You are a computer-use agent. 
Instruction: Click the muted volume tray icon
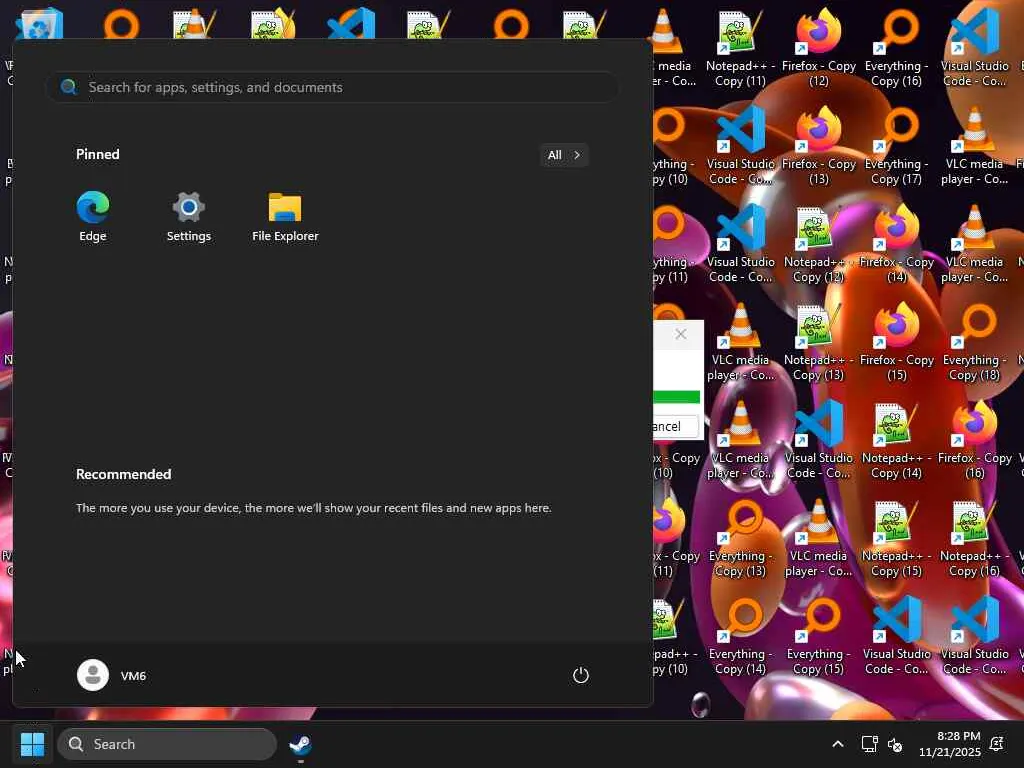(x=895, y=744)
